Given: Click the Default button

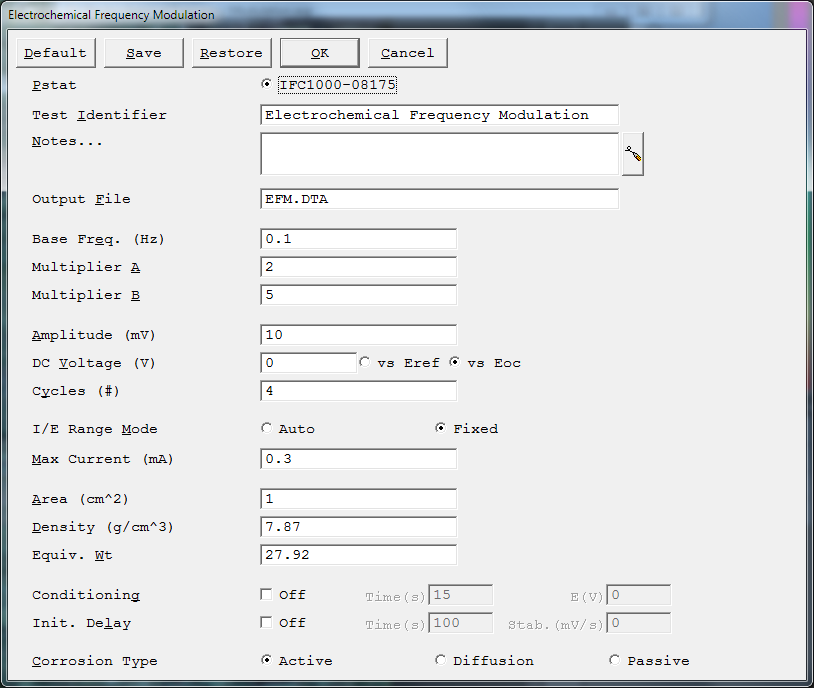Looking at the screenshot, I should [x=56, y=53].
